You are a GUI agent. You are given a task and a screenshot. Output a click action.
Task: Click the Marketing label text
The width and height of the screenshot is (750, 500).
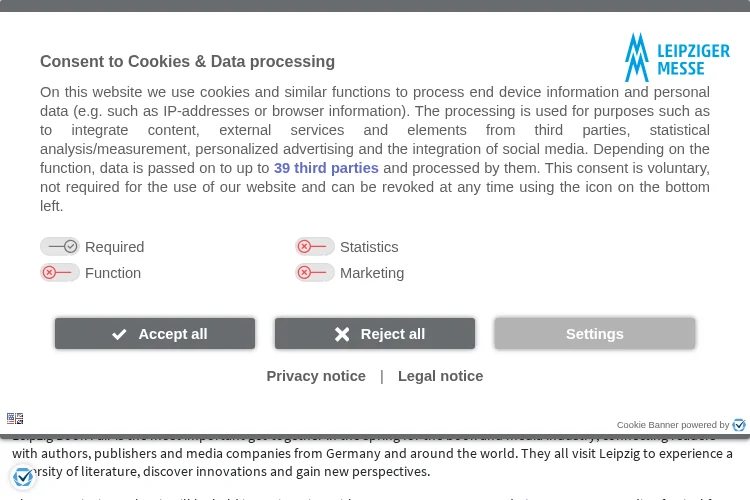point(372,273)
